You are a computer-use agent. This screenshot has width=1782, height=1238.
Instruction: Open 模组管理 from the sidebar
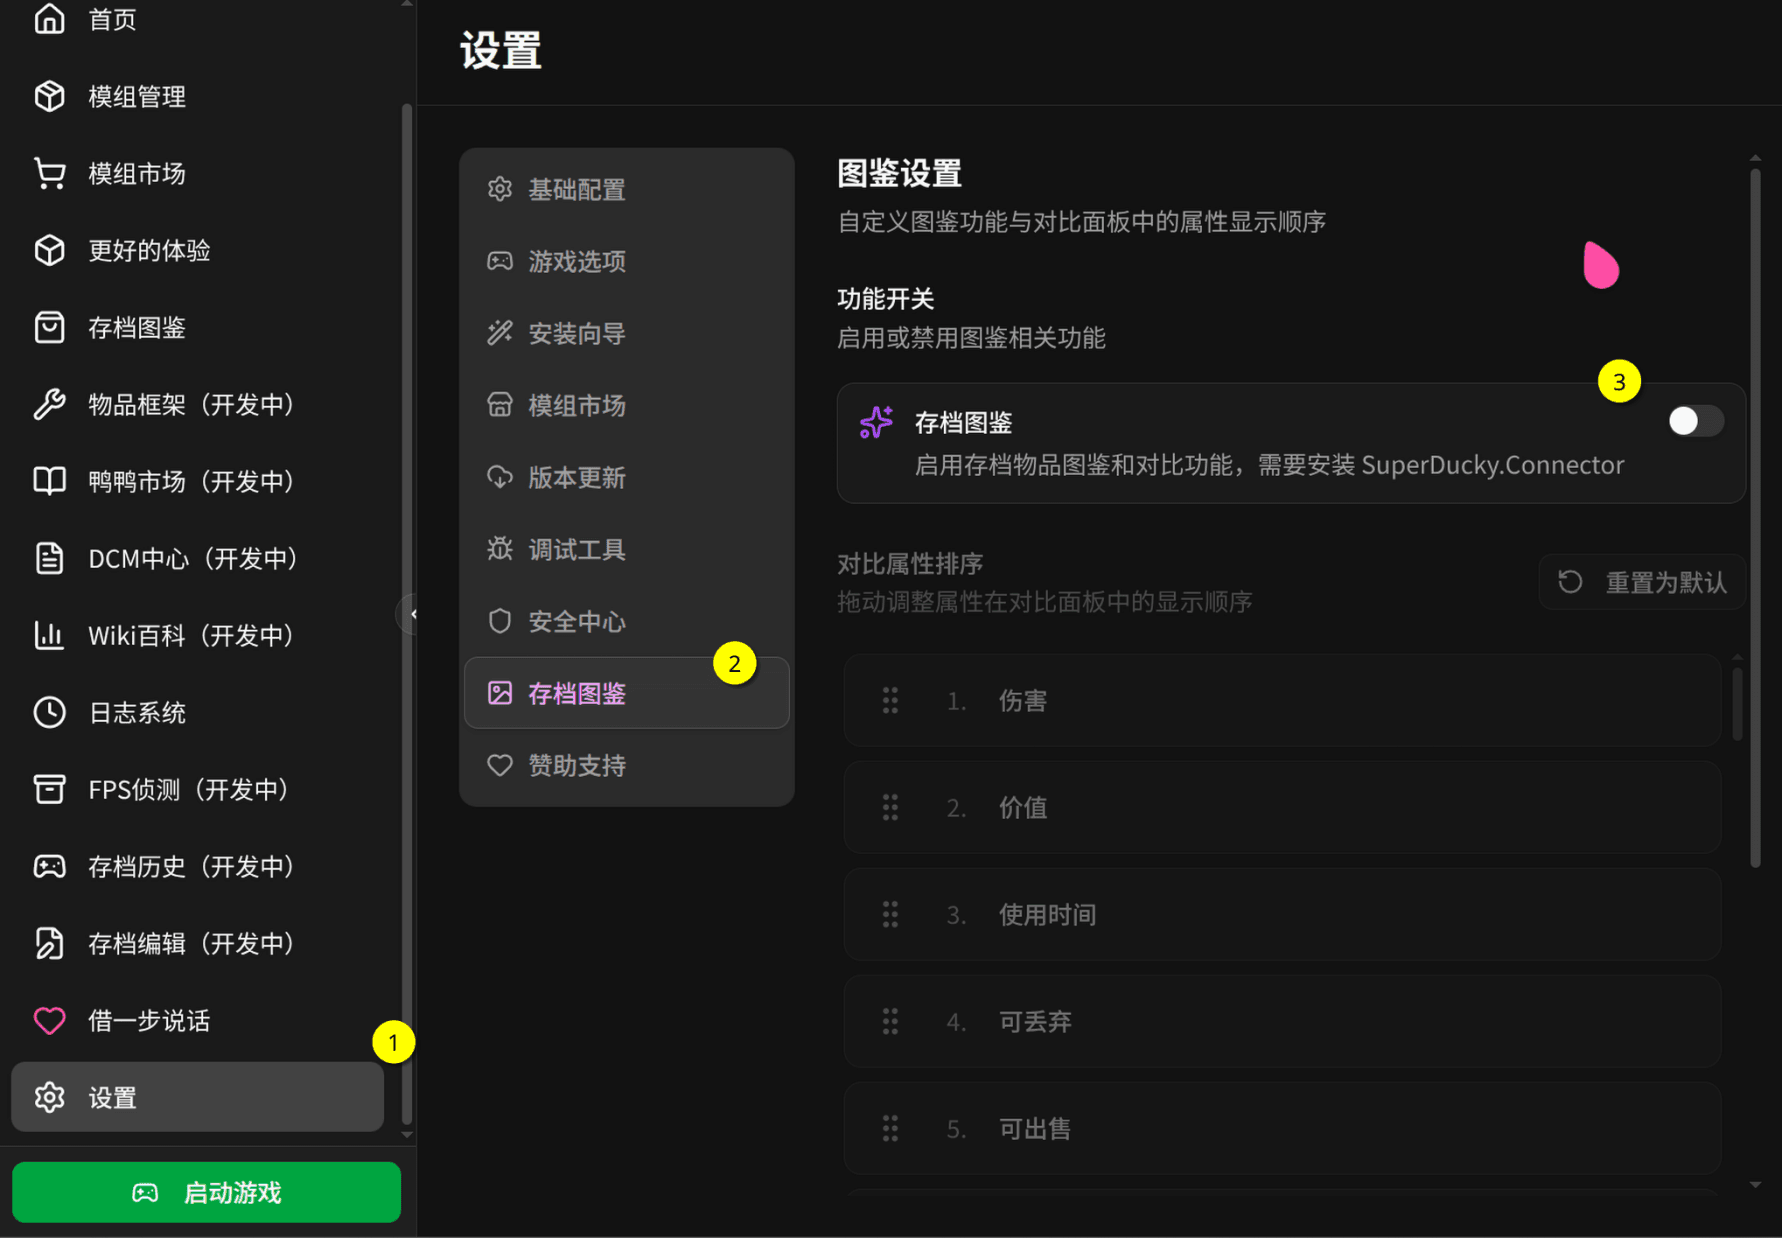(135, 96)
